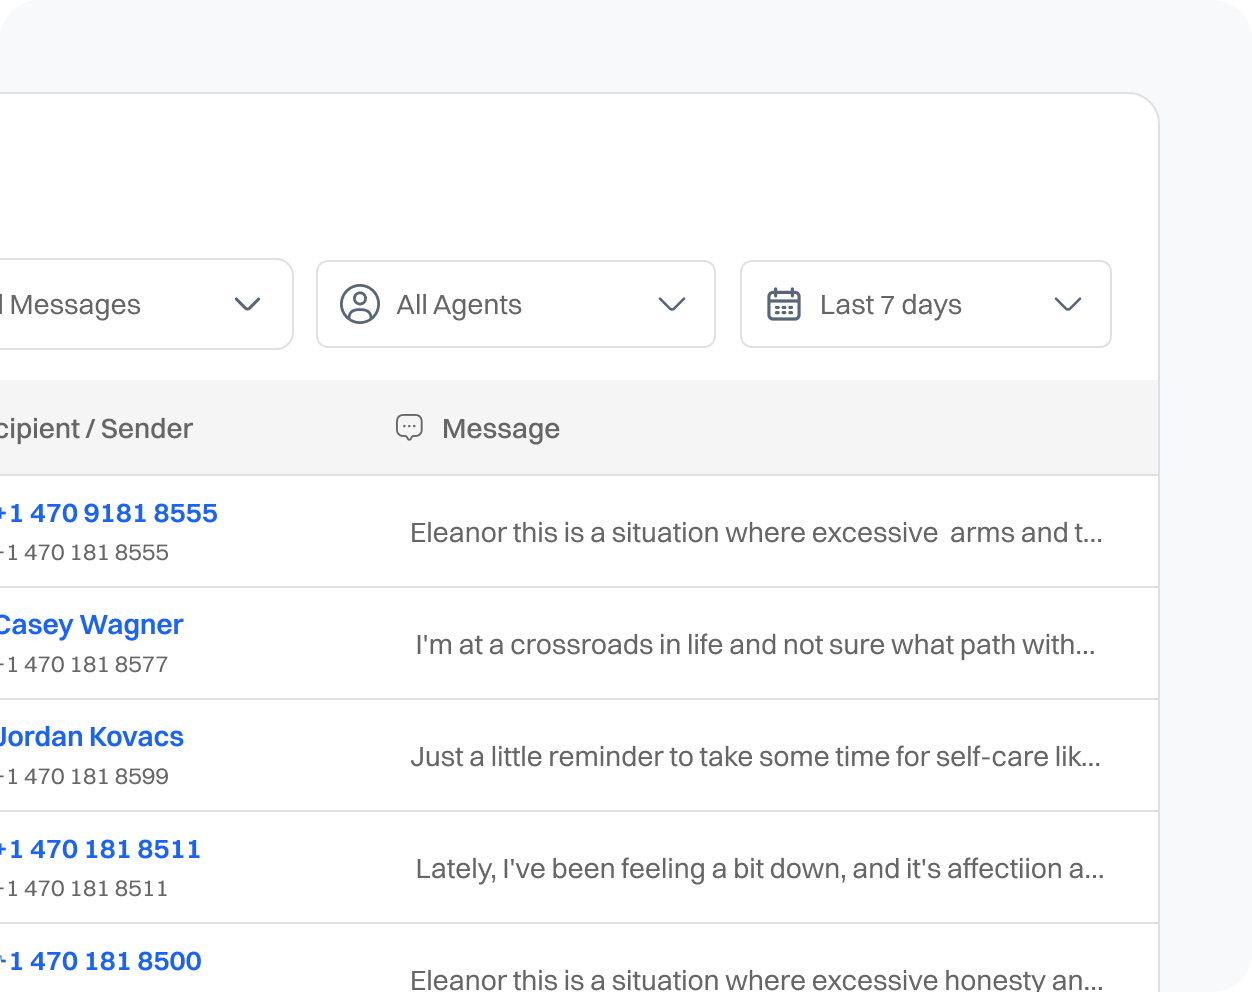Select the top Eleanor message row
The height and width of the screenshot is (992, 1252).
(x=755, y=532)
